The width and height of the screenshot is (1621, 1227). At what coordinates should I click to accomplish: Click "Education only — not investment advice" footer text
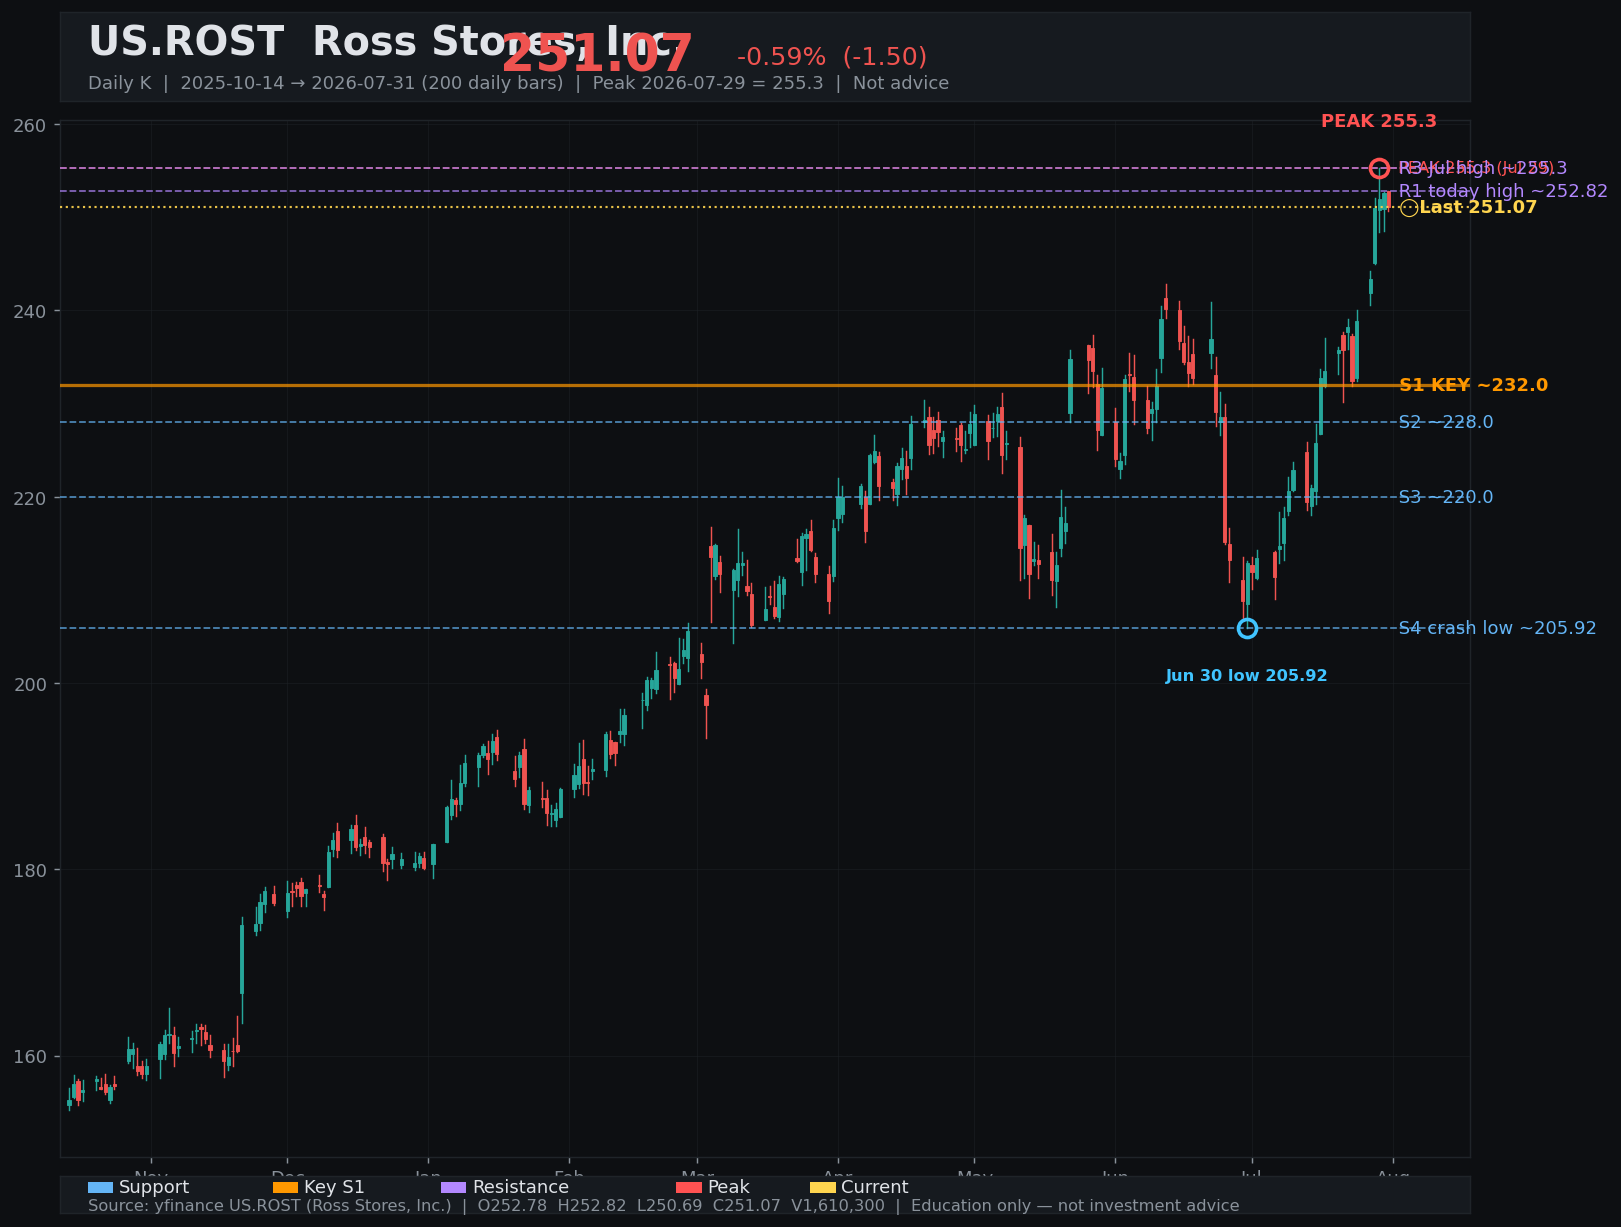click(1075, 1206)
